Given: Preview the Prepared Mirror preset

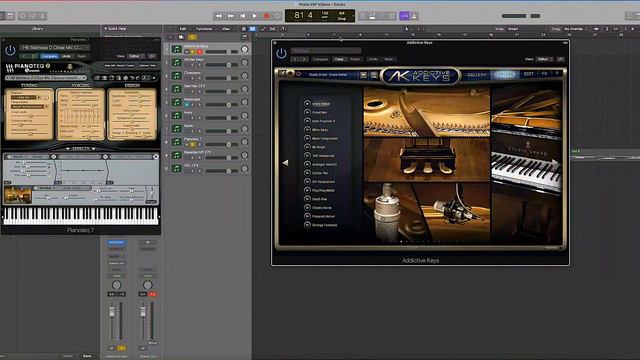Looking at the screenshot, I should 307,216.
